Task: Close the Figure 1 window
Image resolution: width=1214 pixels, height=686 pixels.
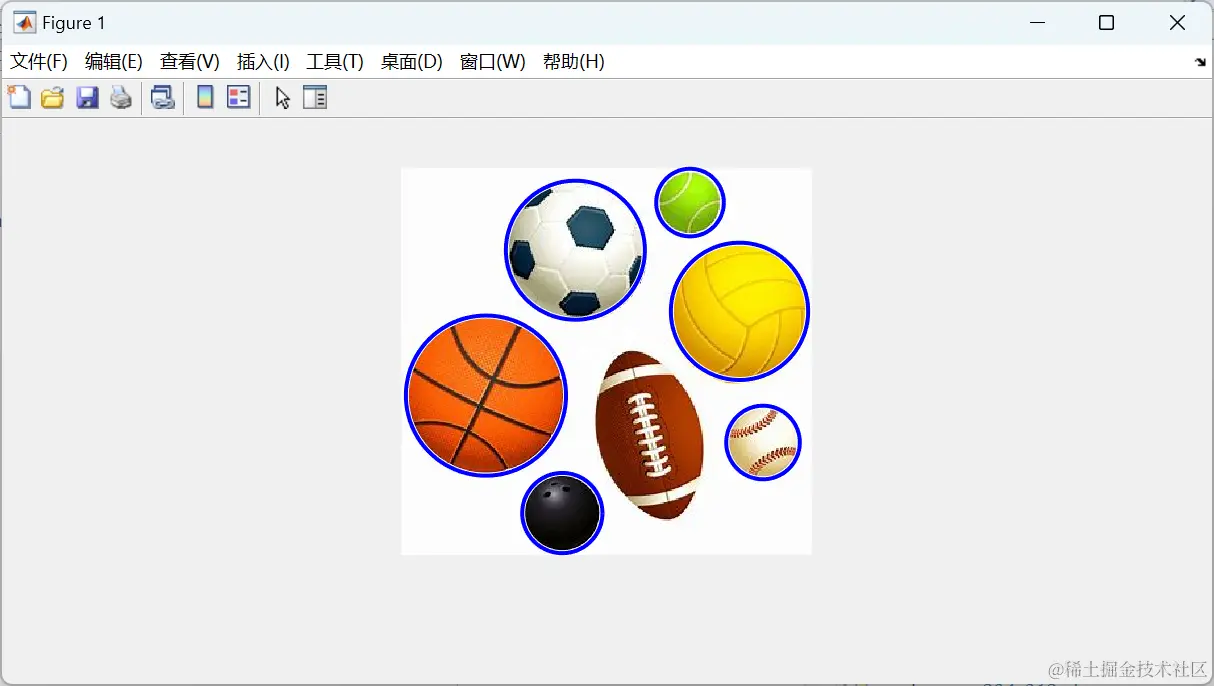Action: [1177, 23]
